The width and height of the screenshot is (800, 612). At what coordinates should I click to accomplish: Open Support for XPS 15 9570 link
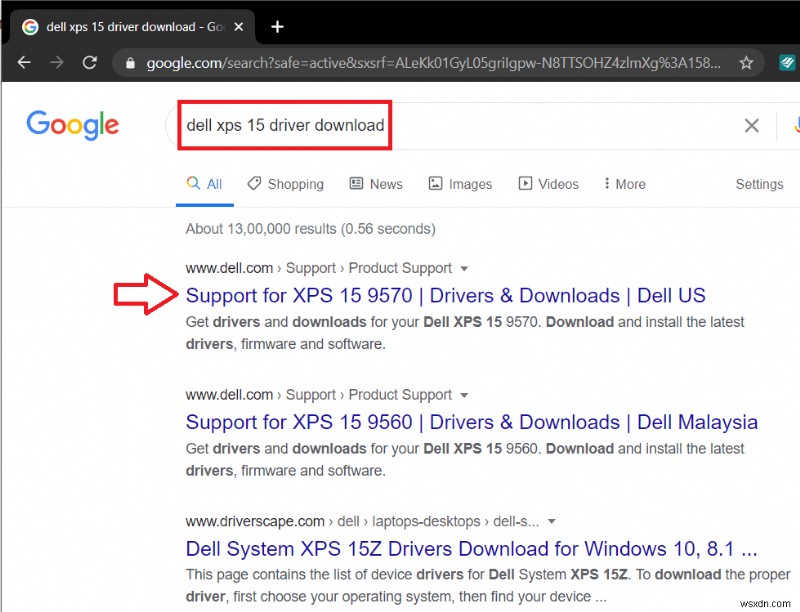[x=447, y=296]
